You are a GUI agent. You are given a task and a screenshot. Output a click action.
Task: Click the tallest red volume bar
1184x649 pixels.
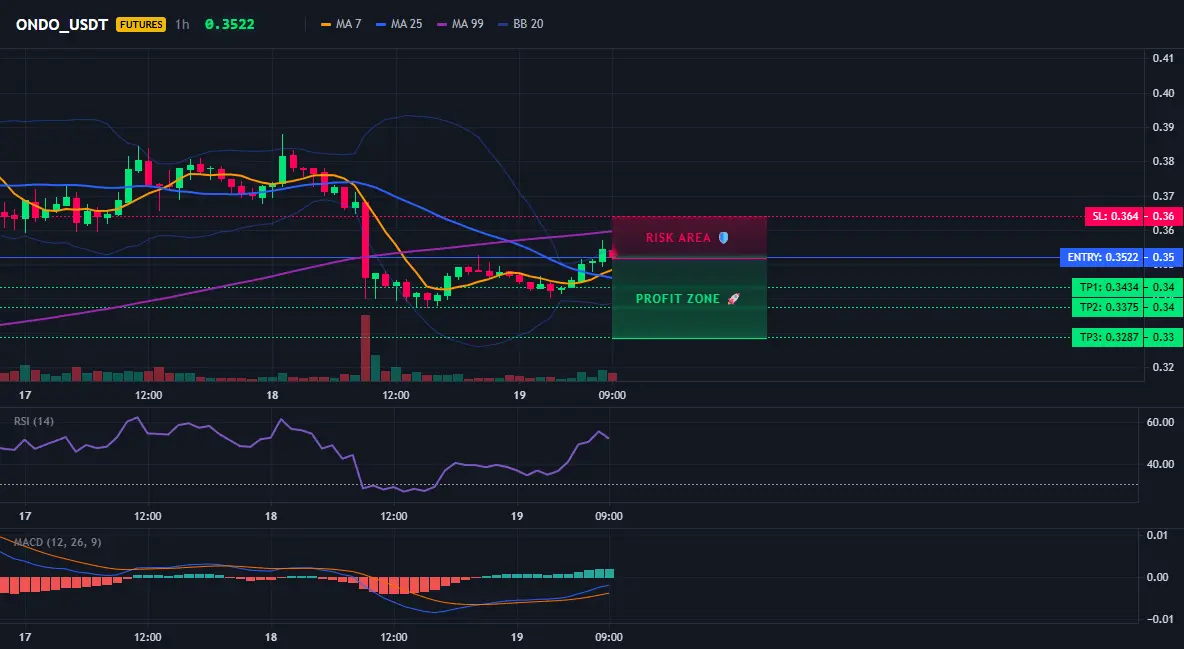click(x=365, y=348)
